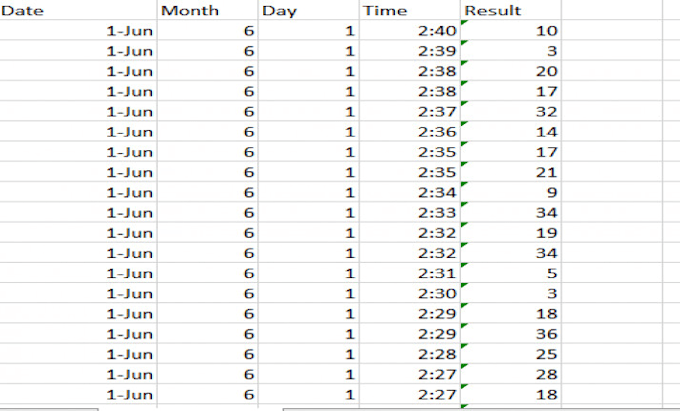The image size is (680, 411).
Task: Select Day value 1 in the 2:37 row
Action: point(308,111)
